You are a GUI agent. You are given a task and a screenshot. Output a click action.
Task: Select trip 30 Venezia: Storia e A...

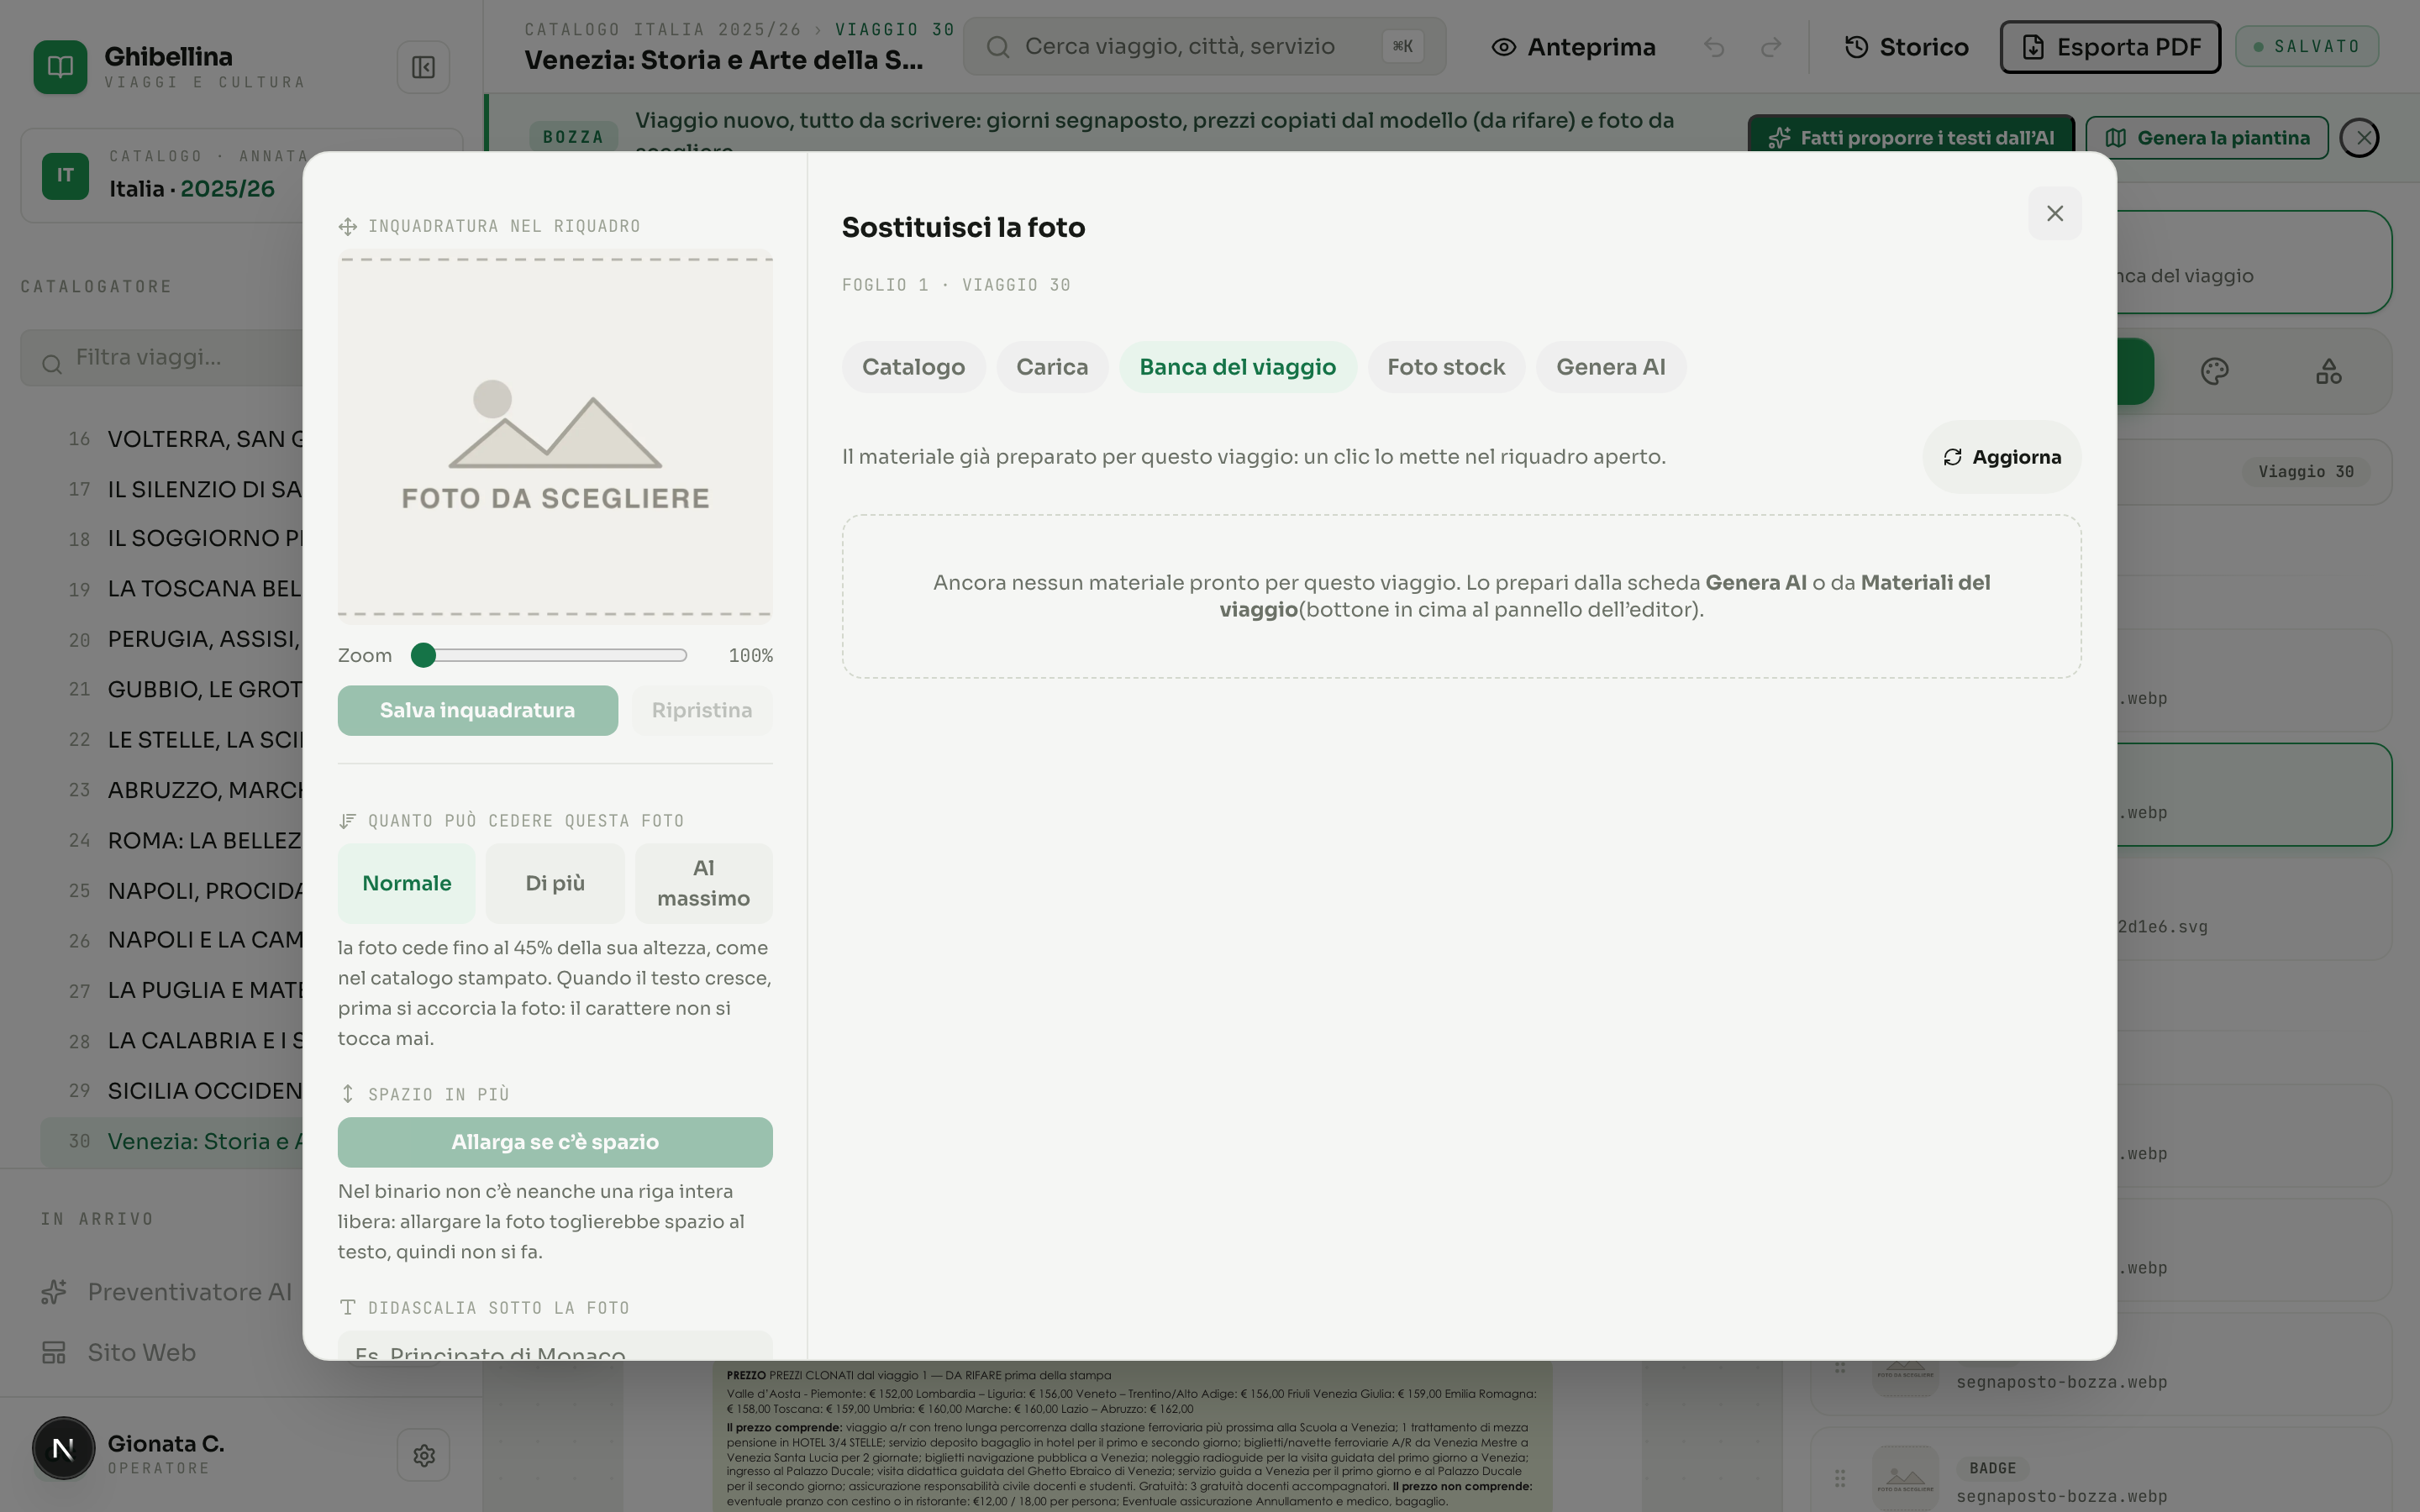click(x=171, y=1141)
